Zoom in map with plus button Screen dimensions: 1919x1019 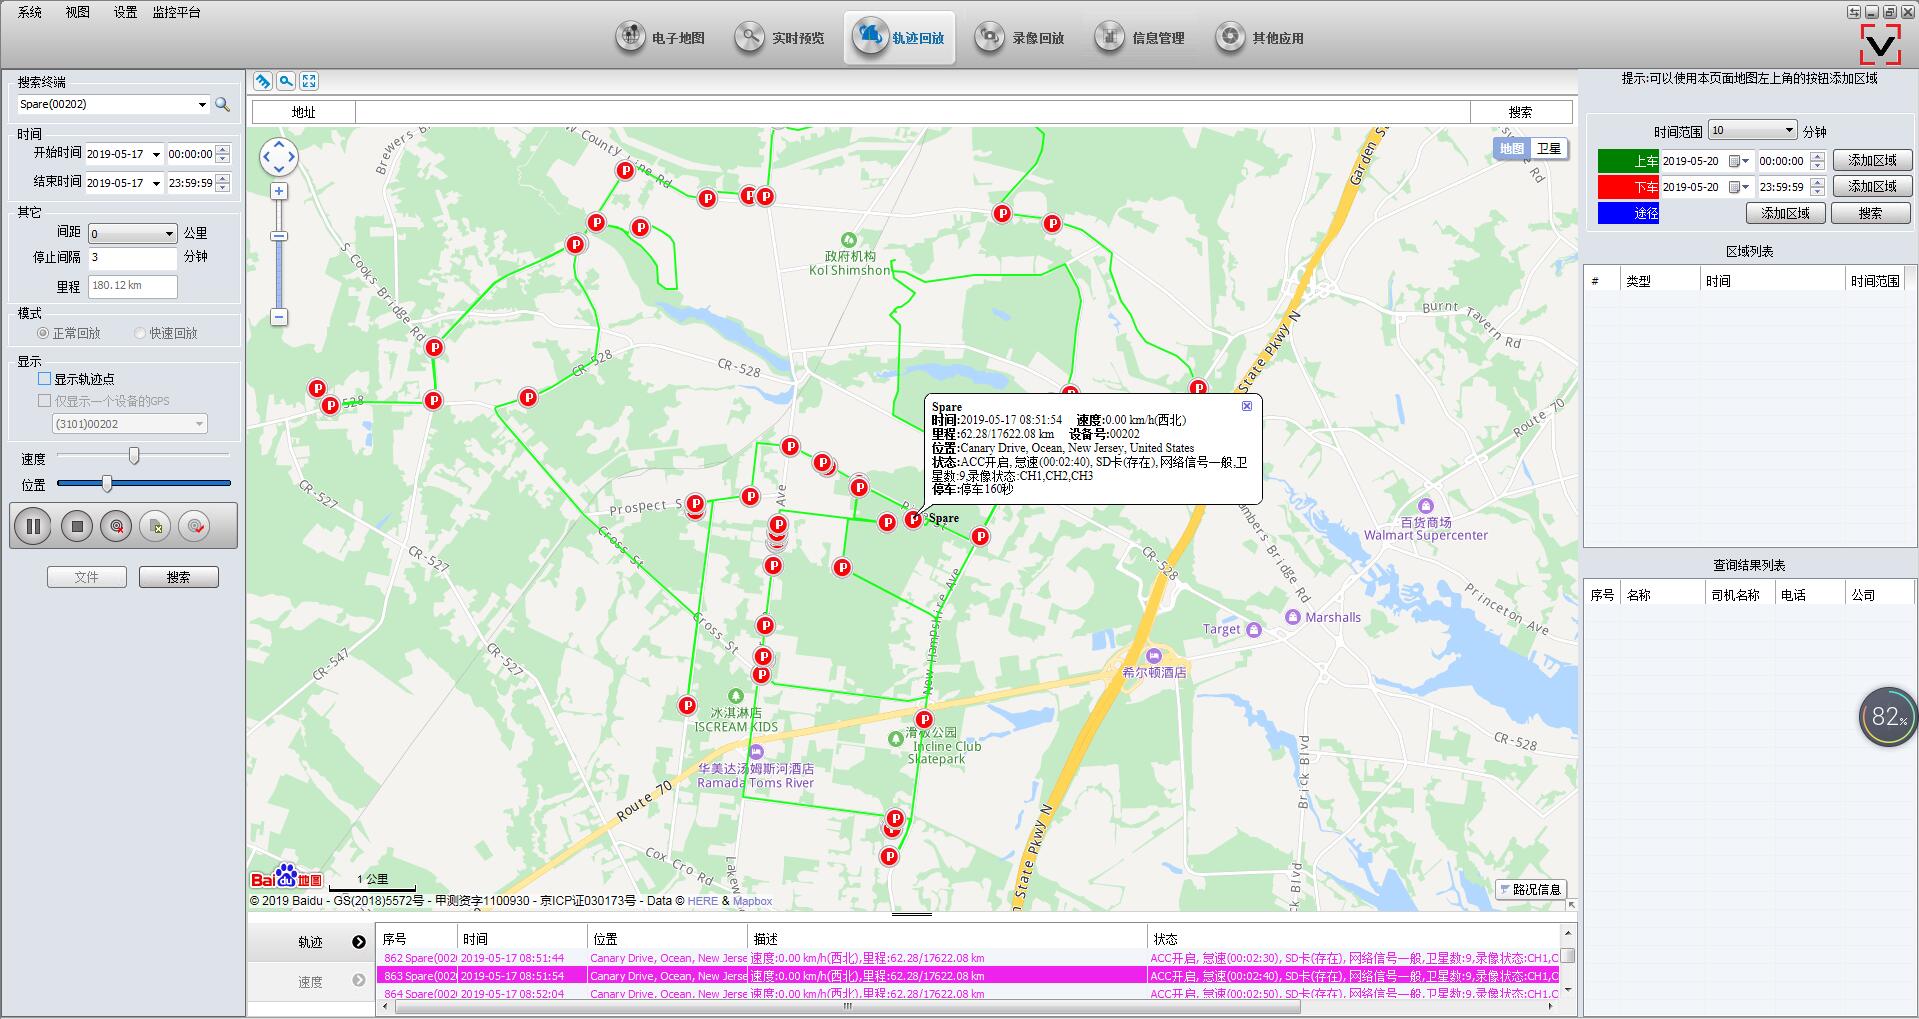(x=279, y=191)
